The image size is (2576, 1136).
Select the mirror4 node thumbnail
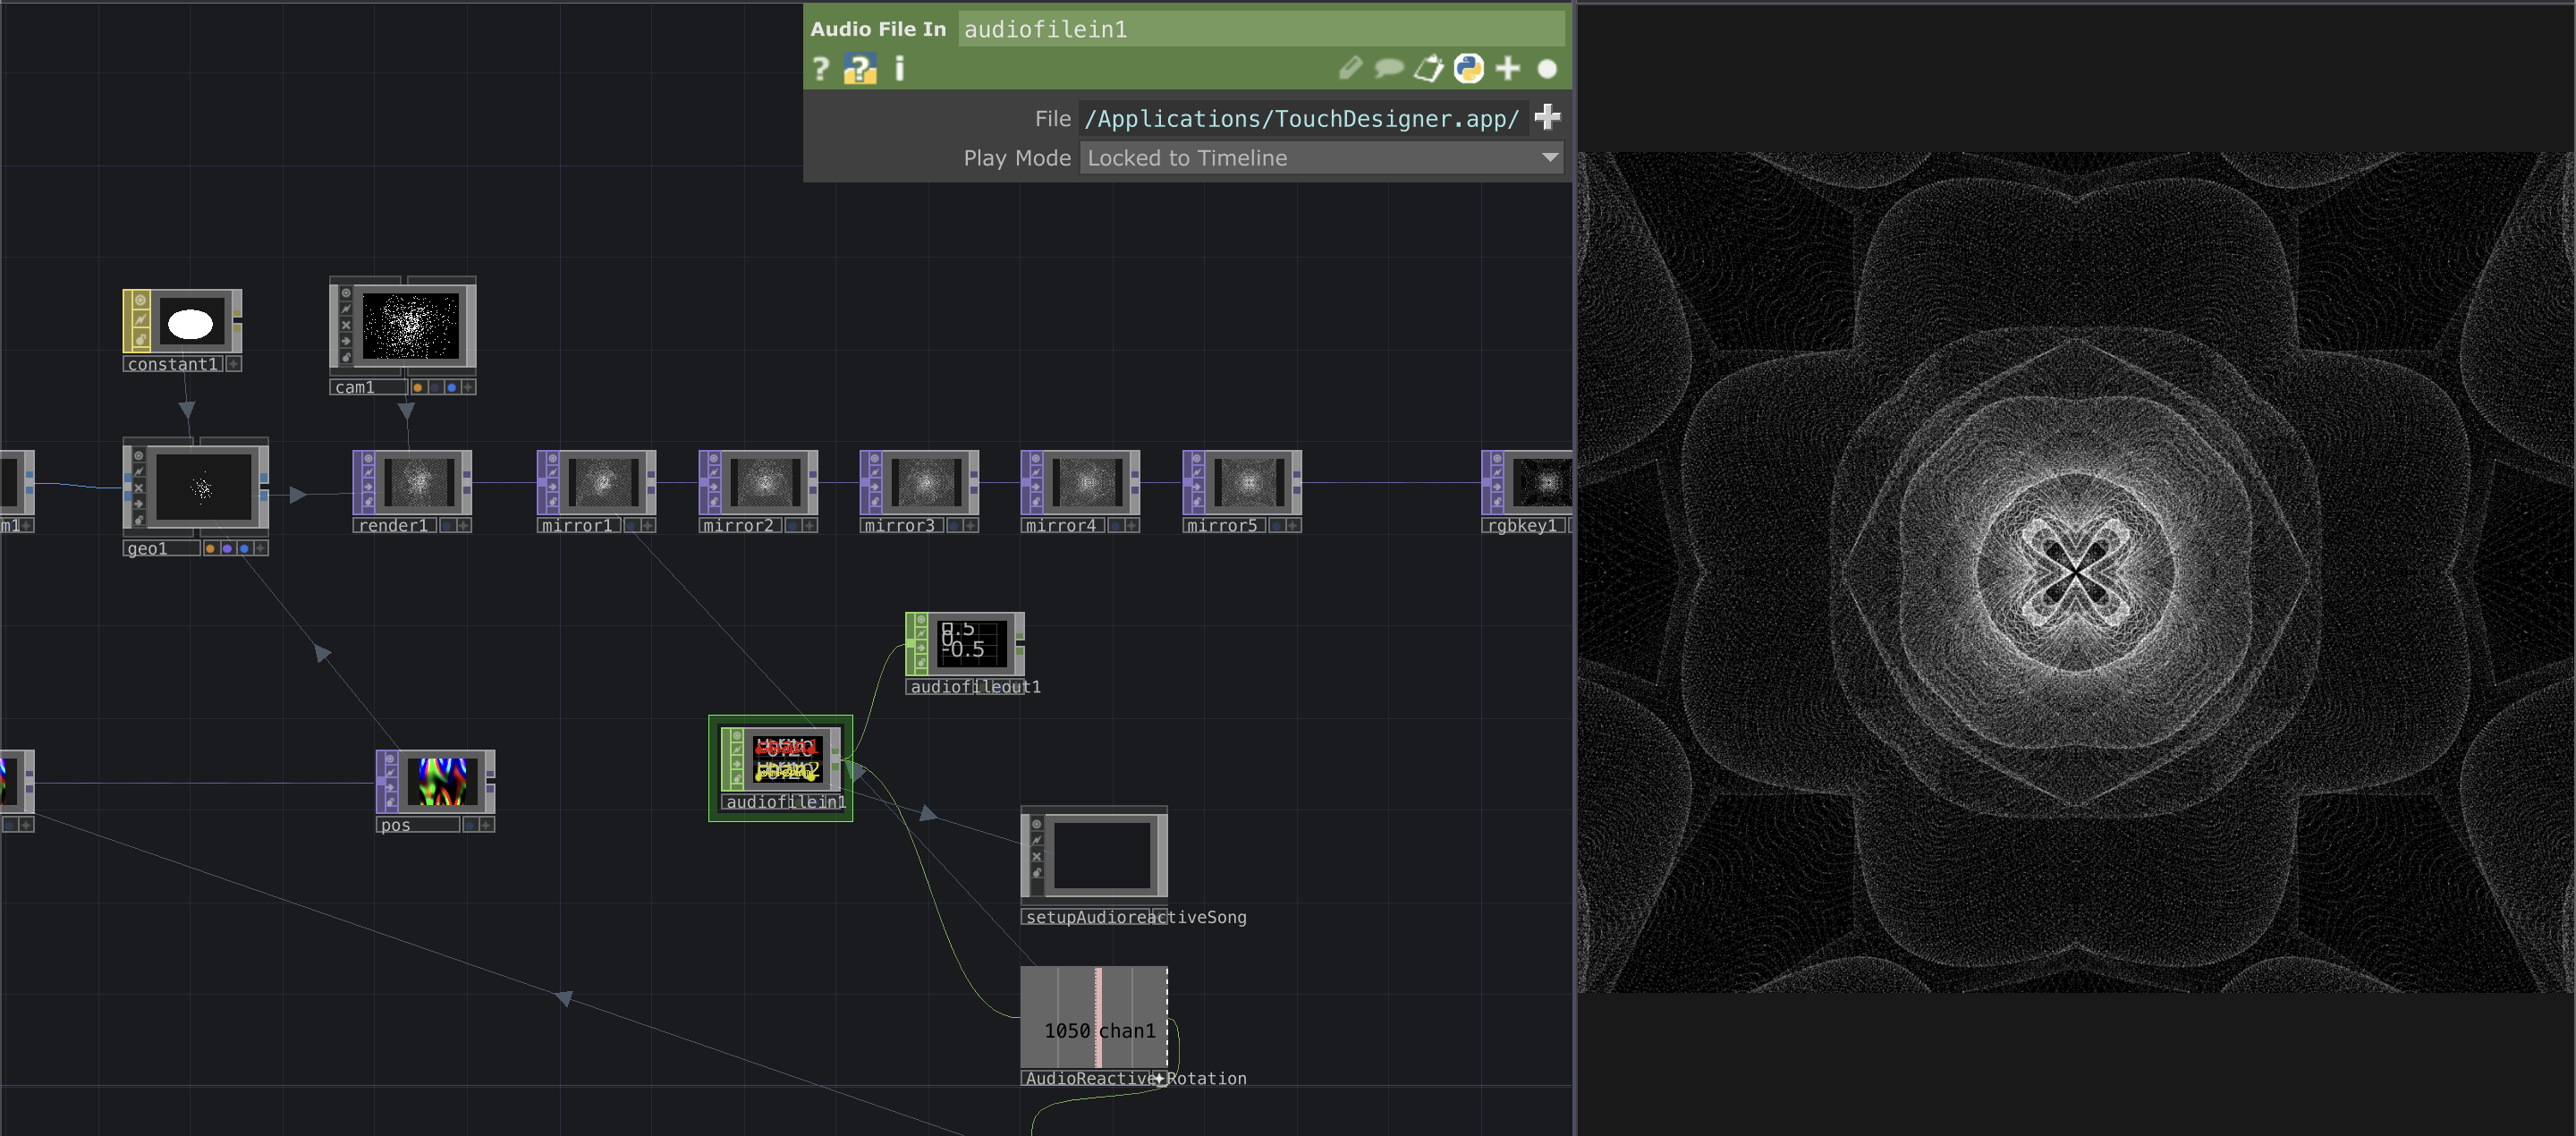pos(1087,482)
